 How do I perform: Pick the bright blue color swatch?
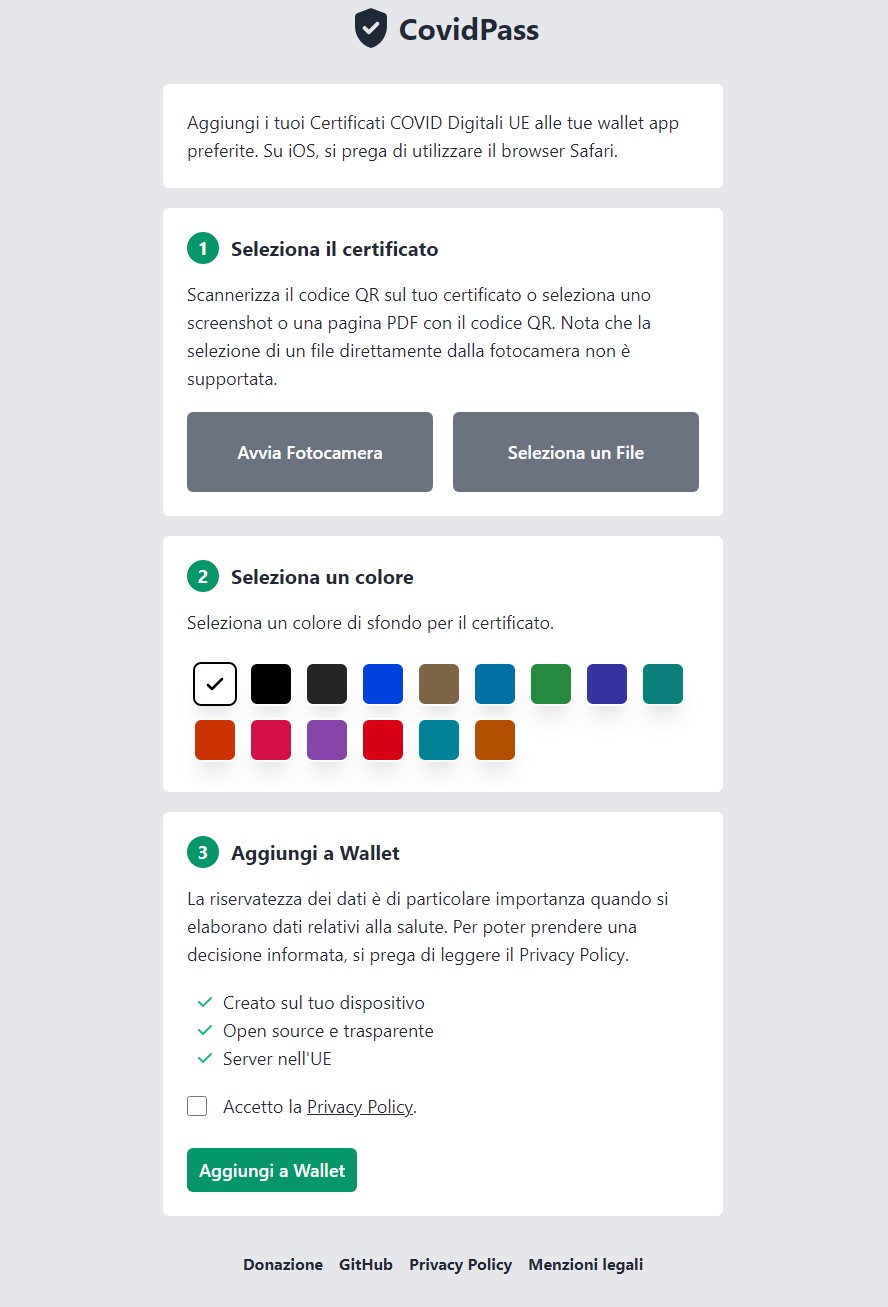(383, 684)
